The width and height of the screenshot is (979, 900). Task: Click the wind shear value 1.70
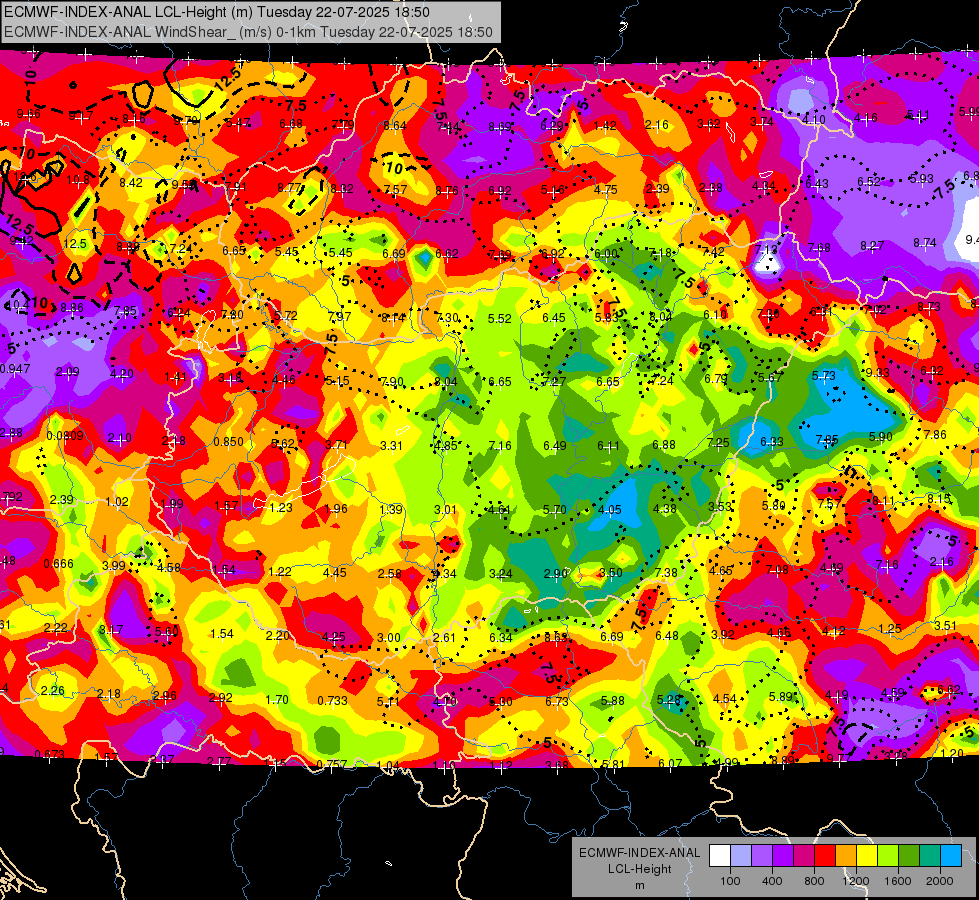point(277,700)
